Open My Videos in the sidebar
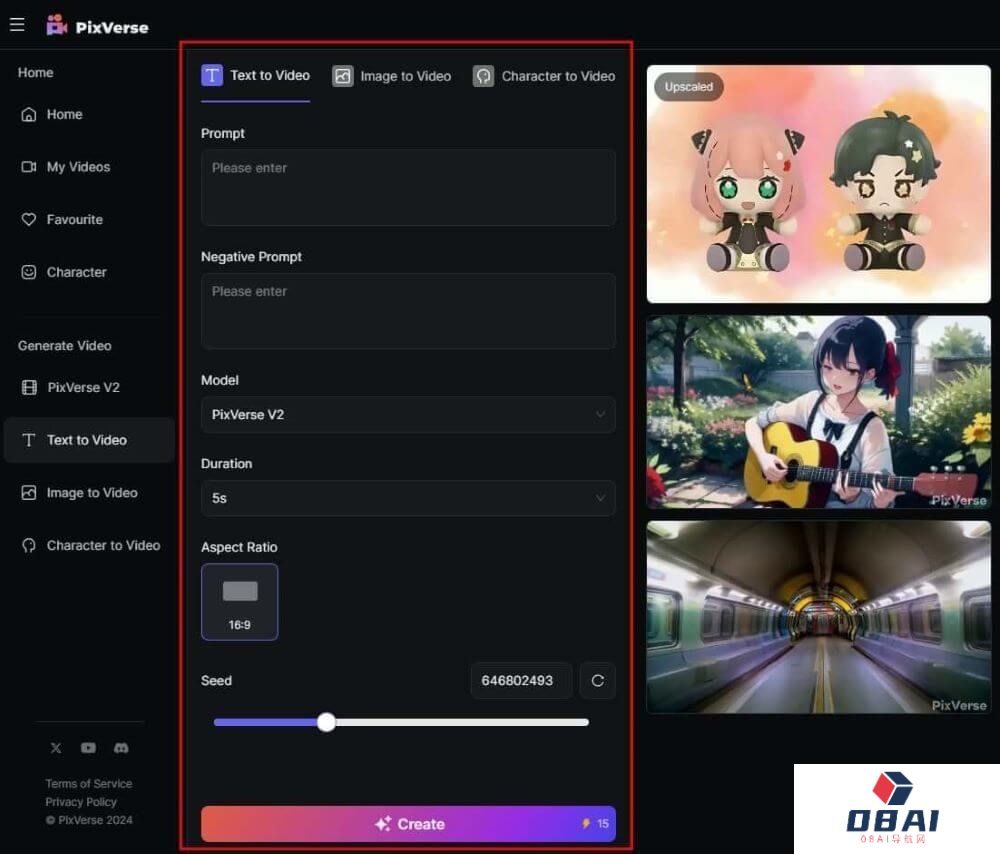1000x854 pixels. point(78,167)
